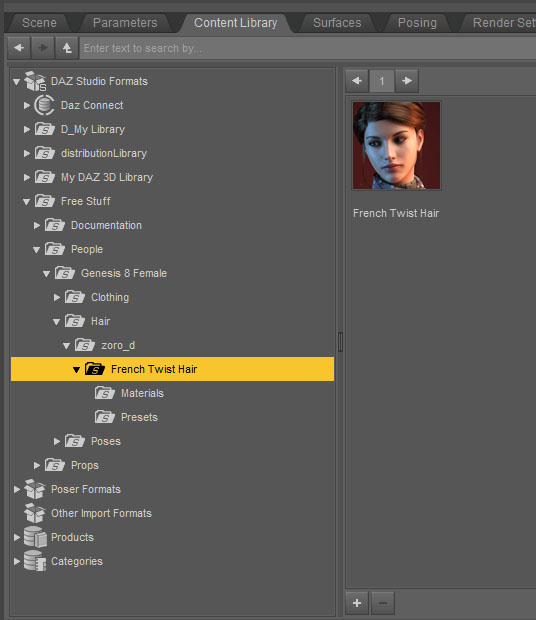Click the content search text field

[308, 48]
